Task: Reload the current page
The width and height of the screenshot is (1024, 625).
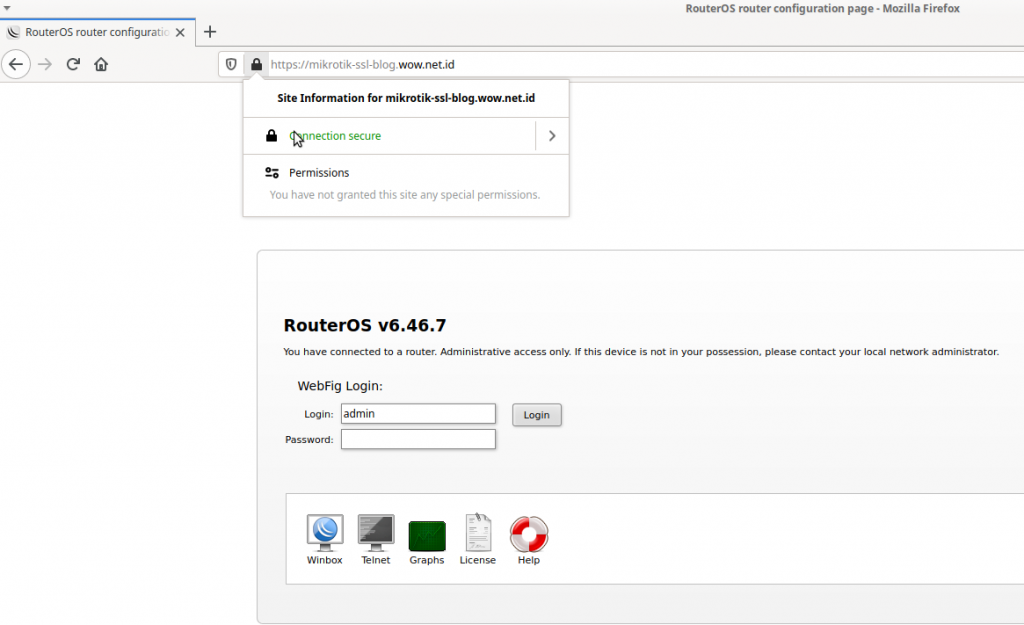Action: (73, 64)
